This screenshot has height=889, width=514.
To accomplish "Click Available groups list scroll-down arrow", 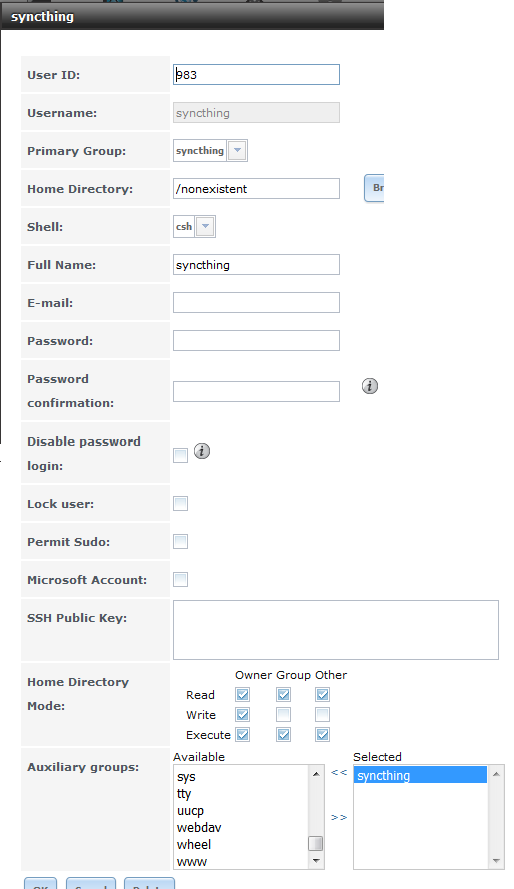I will pos(316,861).
